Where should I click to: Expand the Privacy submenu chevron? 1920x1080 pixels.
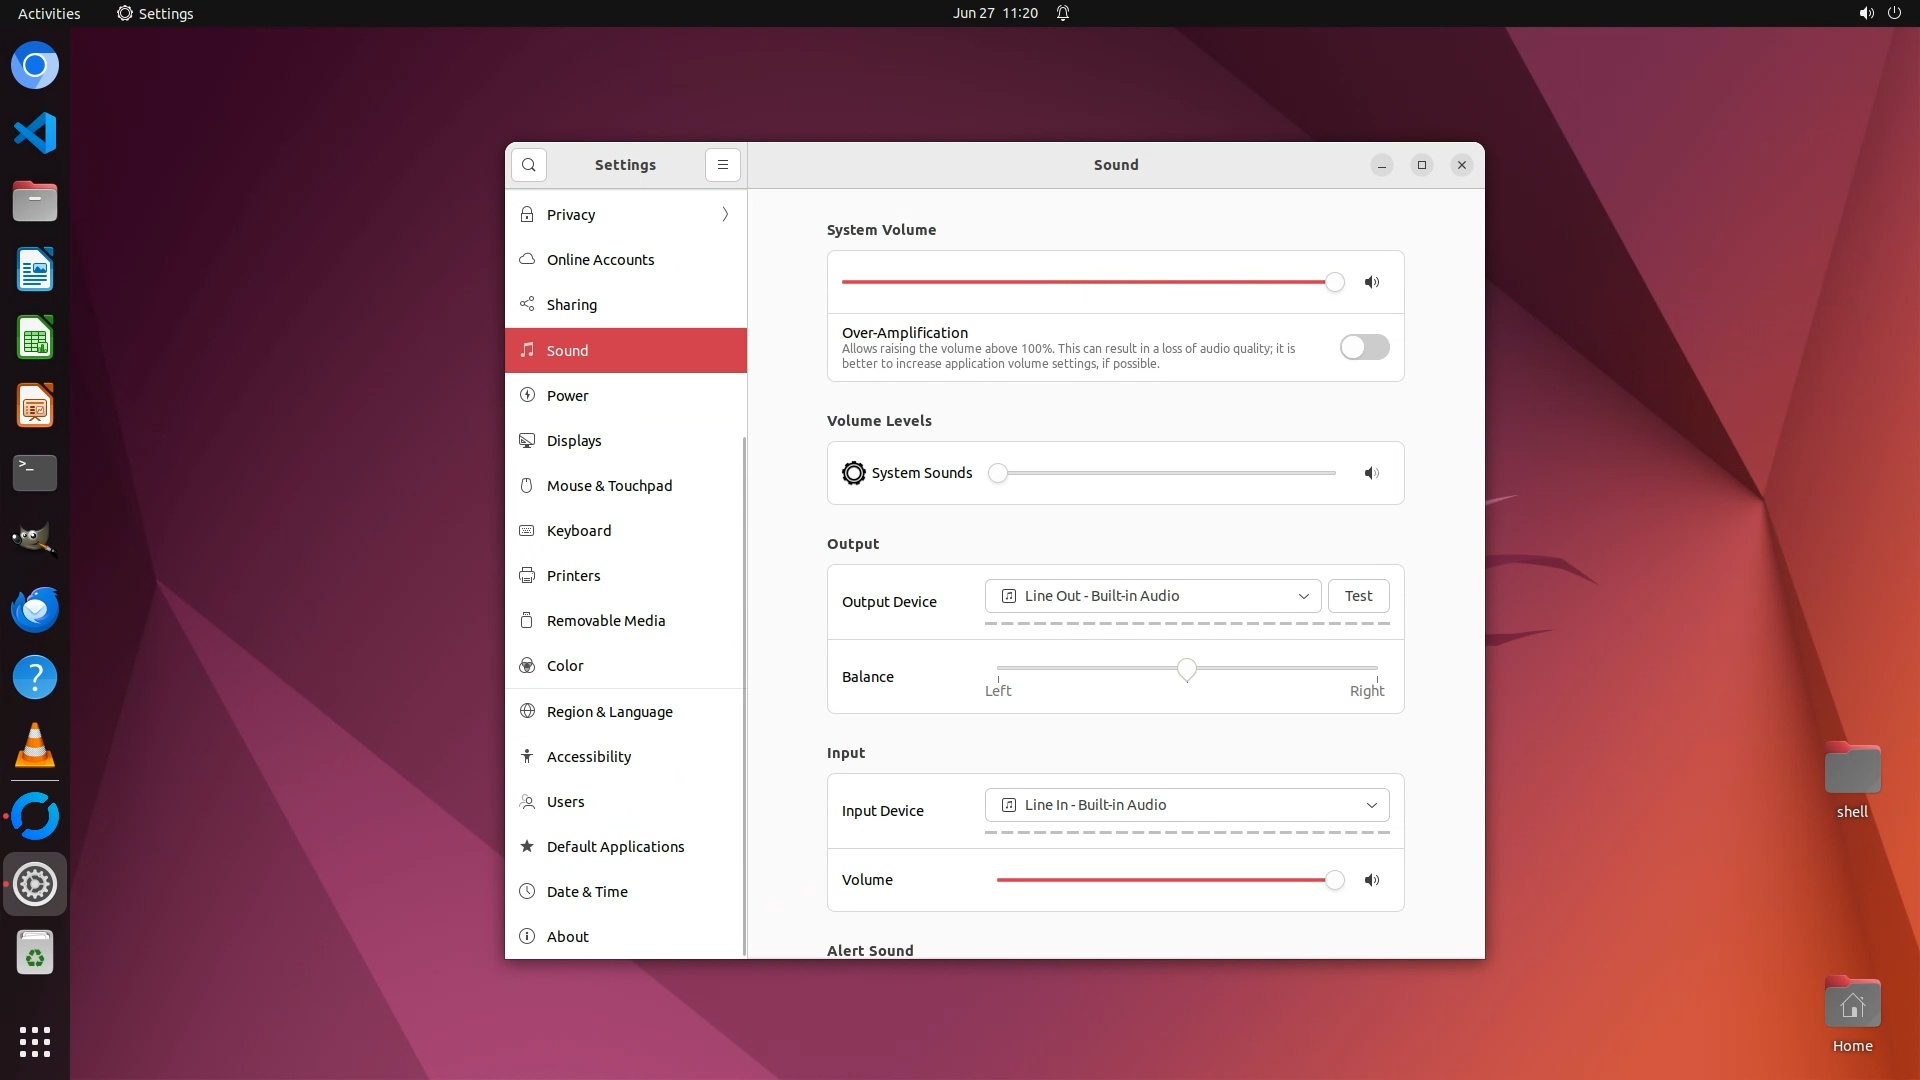pos(725,215)
